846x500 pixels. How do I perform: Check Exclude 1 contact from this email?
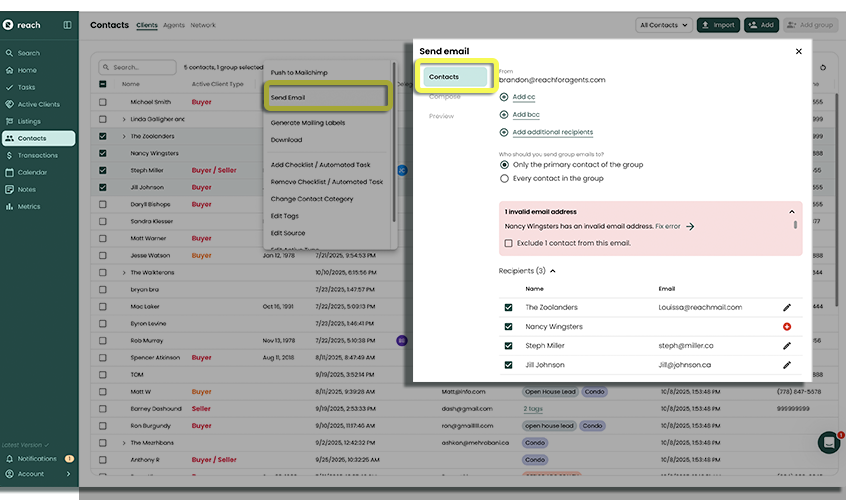509,243
